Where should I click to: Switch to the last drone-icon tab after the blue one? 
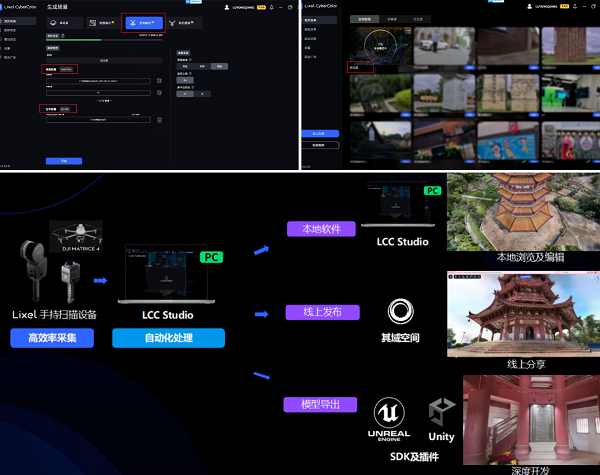tap(184, 23)
